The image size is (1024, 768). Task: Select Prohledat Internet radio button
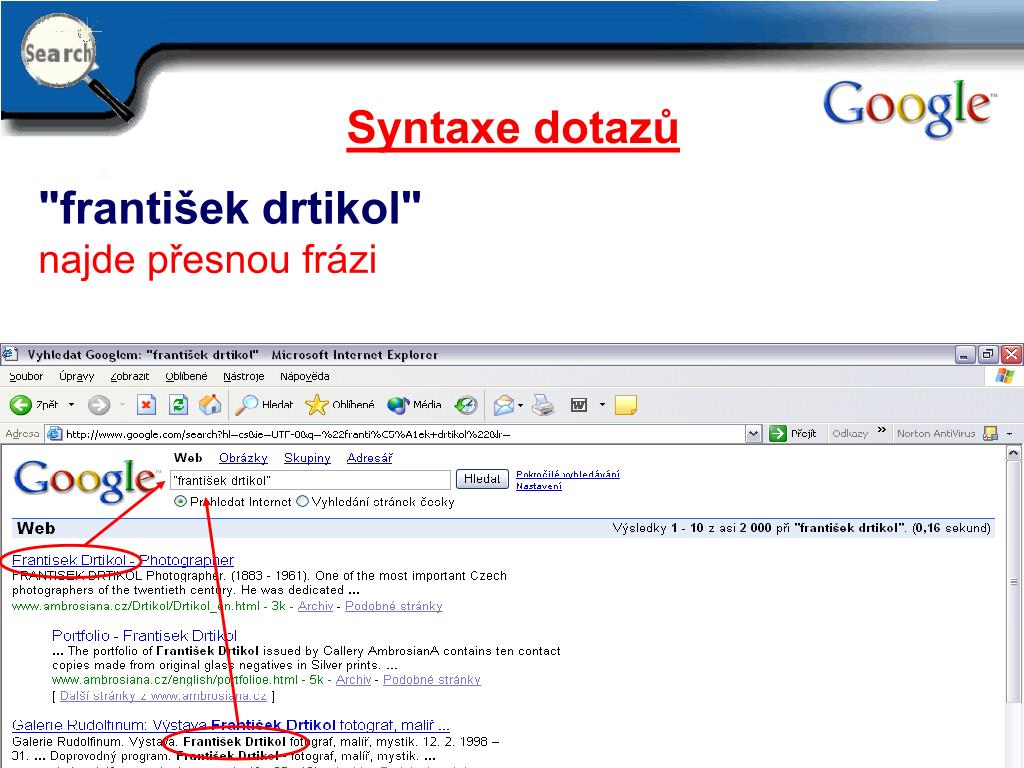[x=180, y=502]
